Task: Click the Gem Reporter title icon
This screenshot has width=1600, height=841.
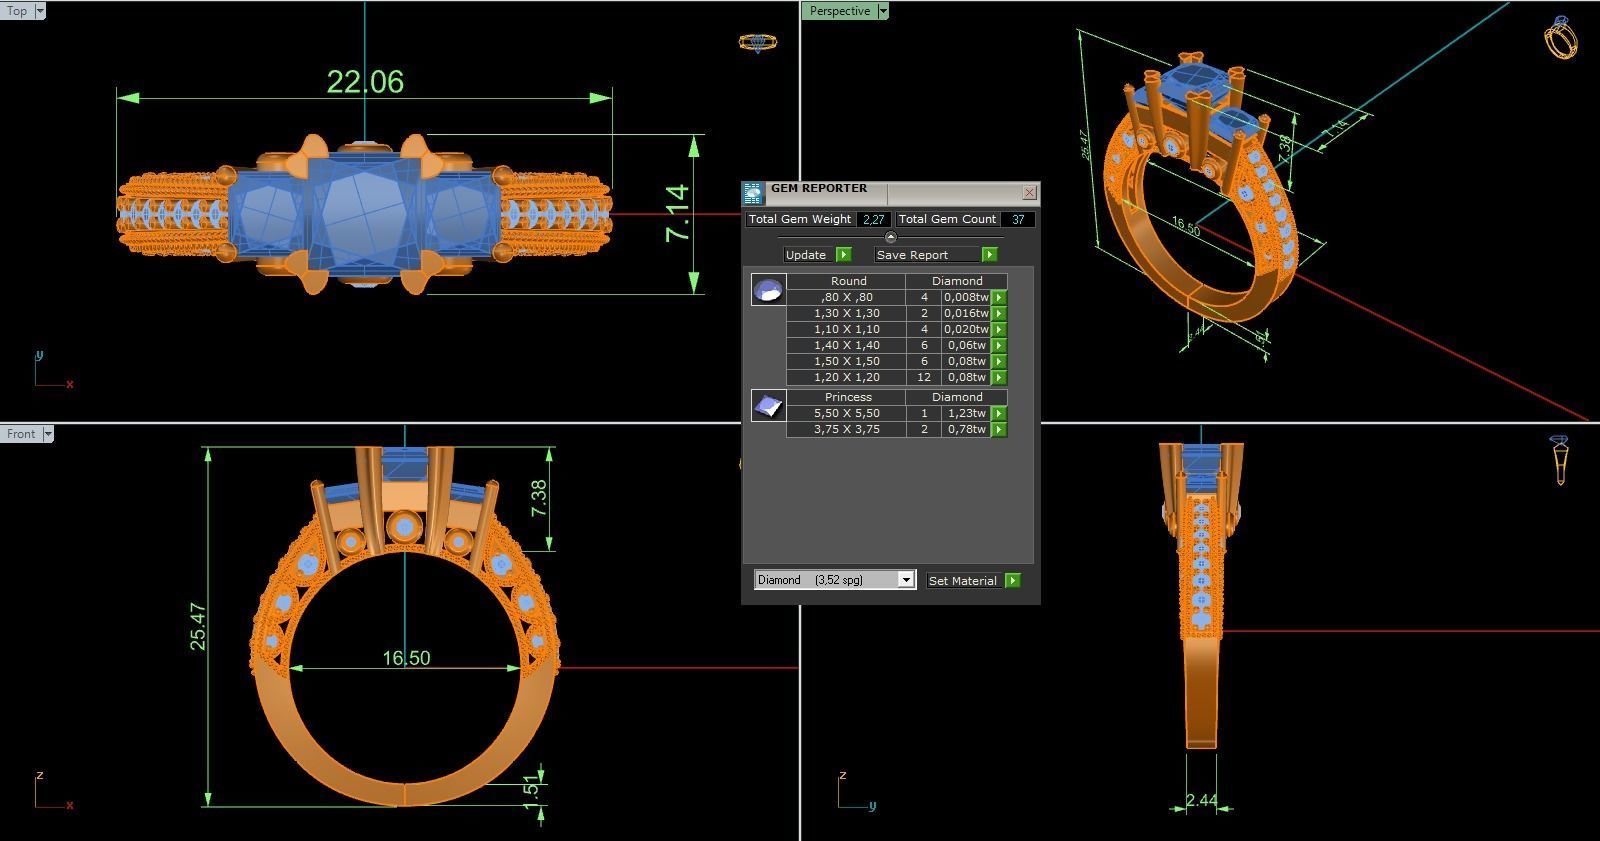Action: tap(753, 193)
